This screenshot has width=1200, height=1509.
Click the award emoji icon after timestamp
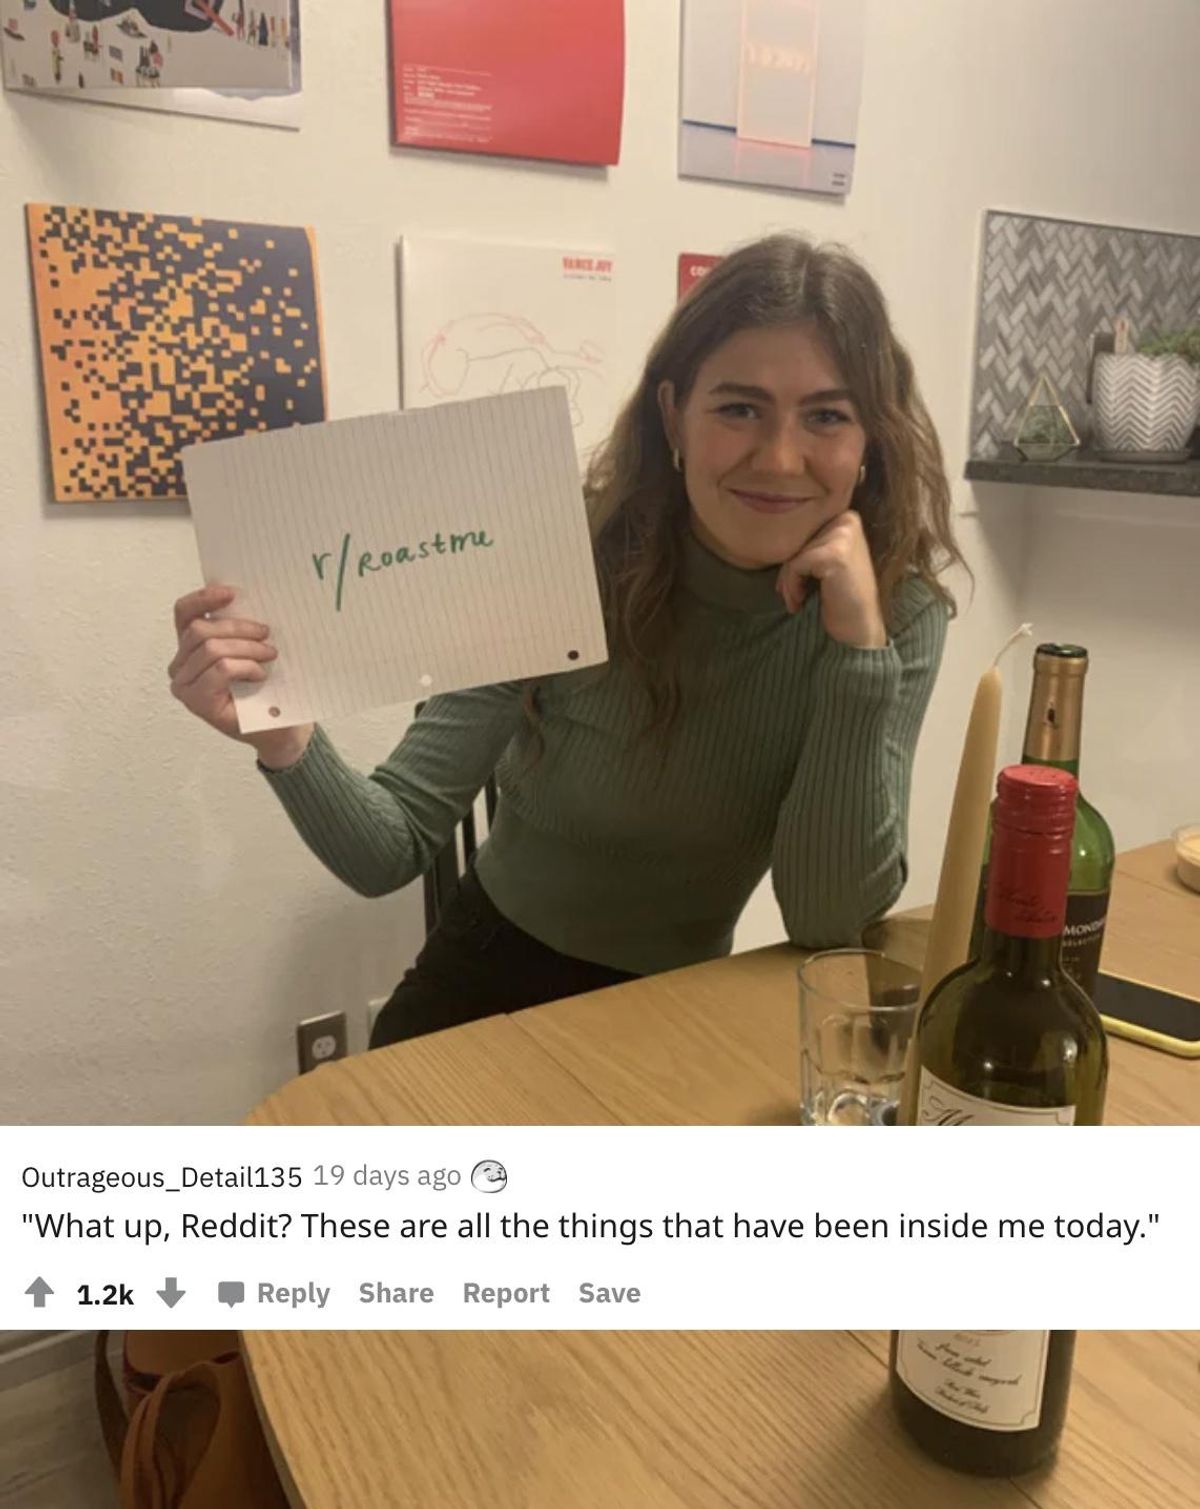point(489,1176)
